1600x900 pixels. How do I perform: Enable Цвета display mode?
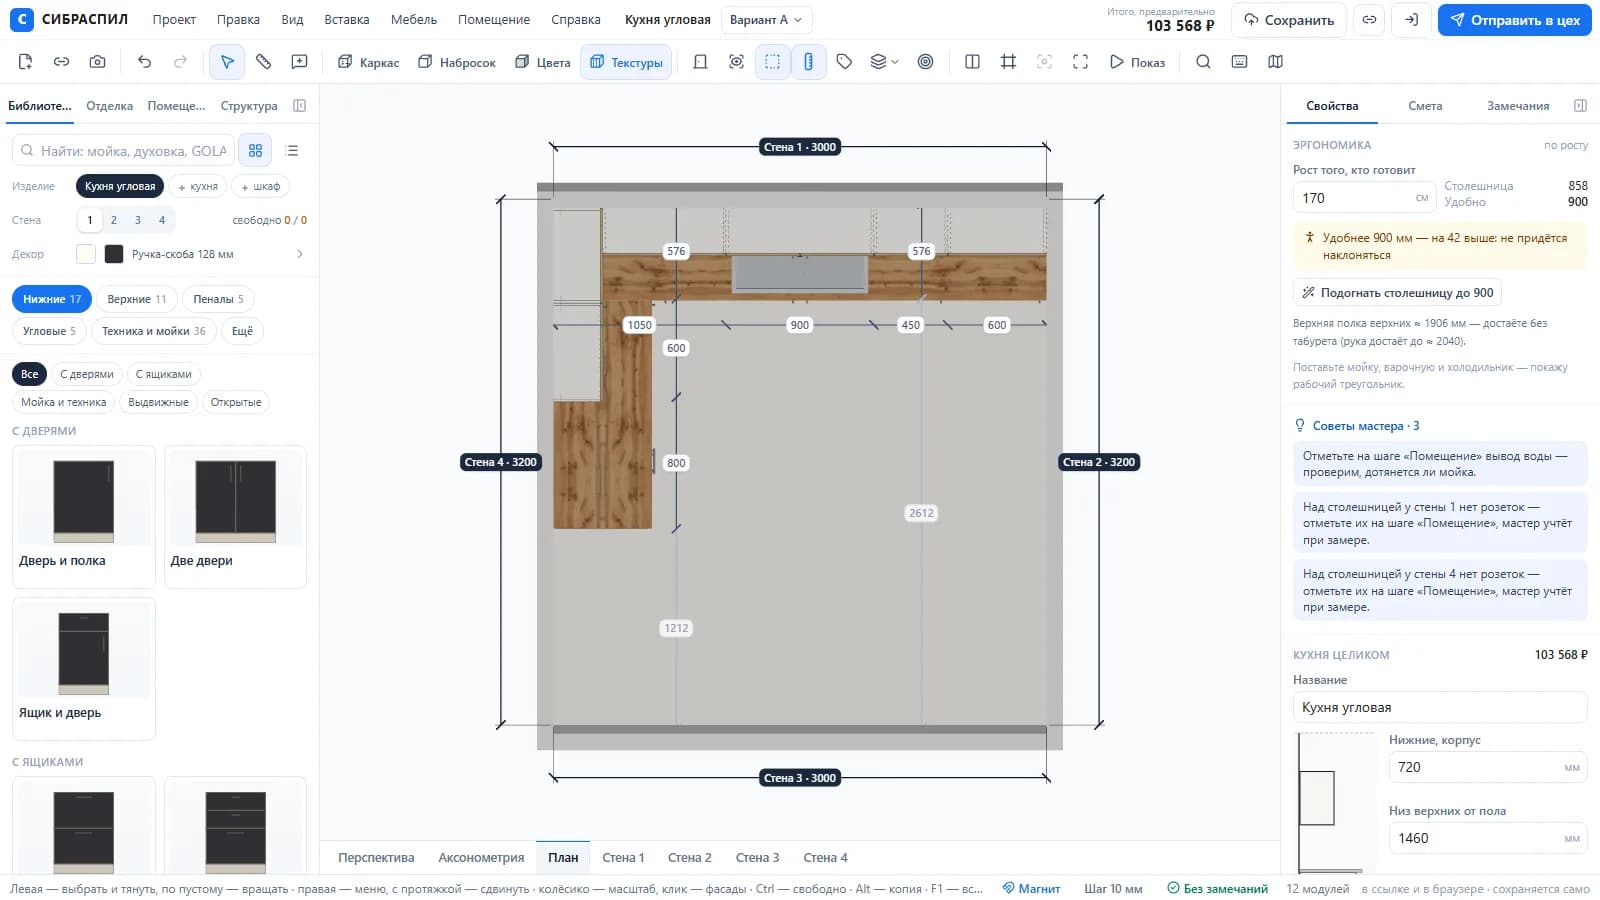(x=542, y=62)
